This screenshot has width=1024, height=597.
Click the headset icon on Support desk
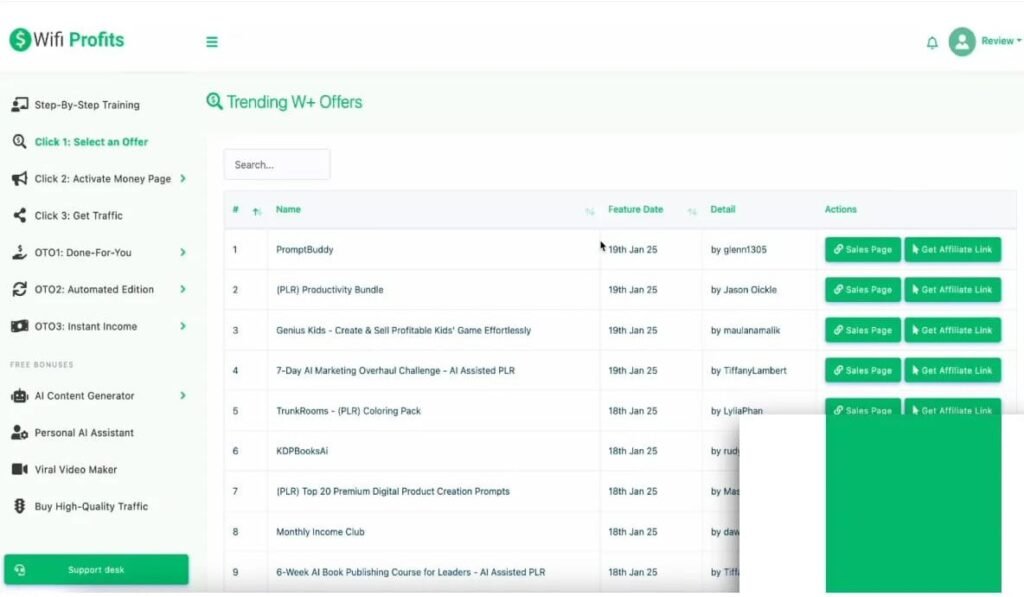coord(20,570)
